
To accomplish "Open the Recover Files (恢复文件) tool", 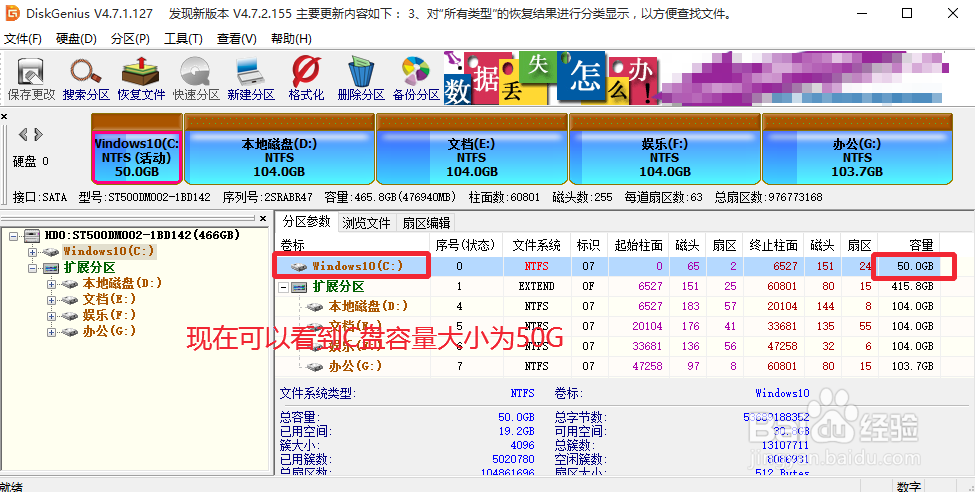I will tap(141, 79).
